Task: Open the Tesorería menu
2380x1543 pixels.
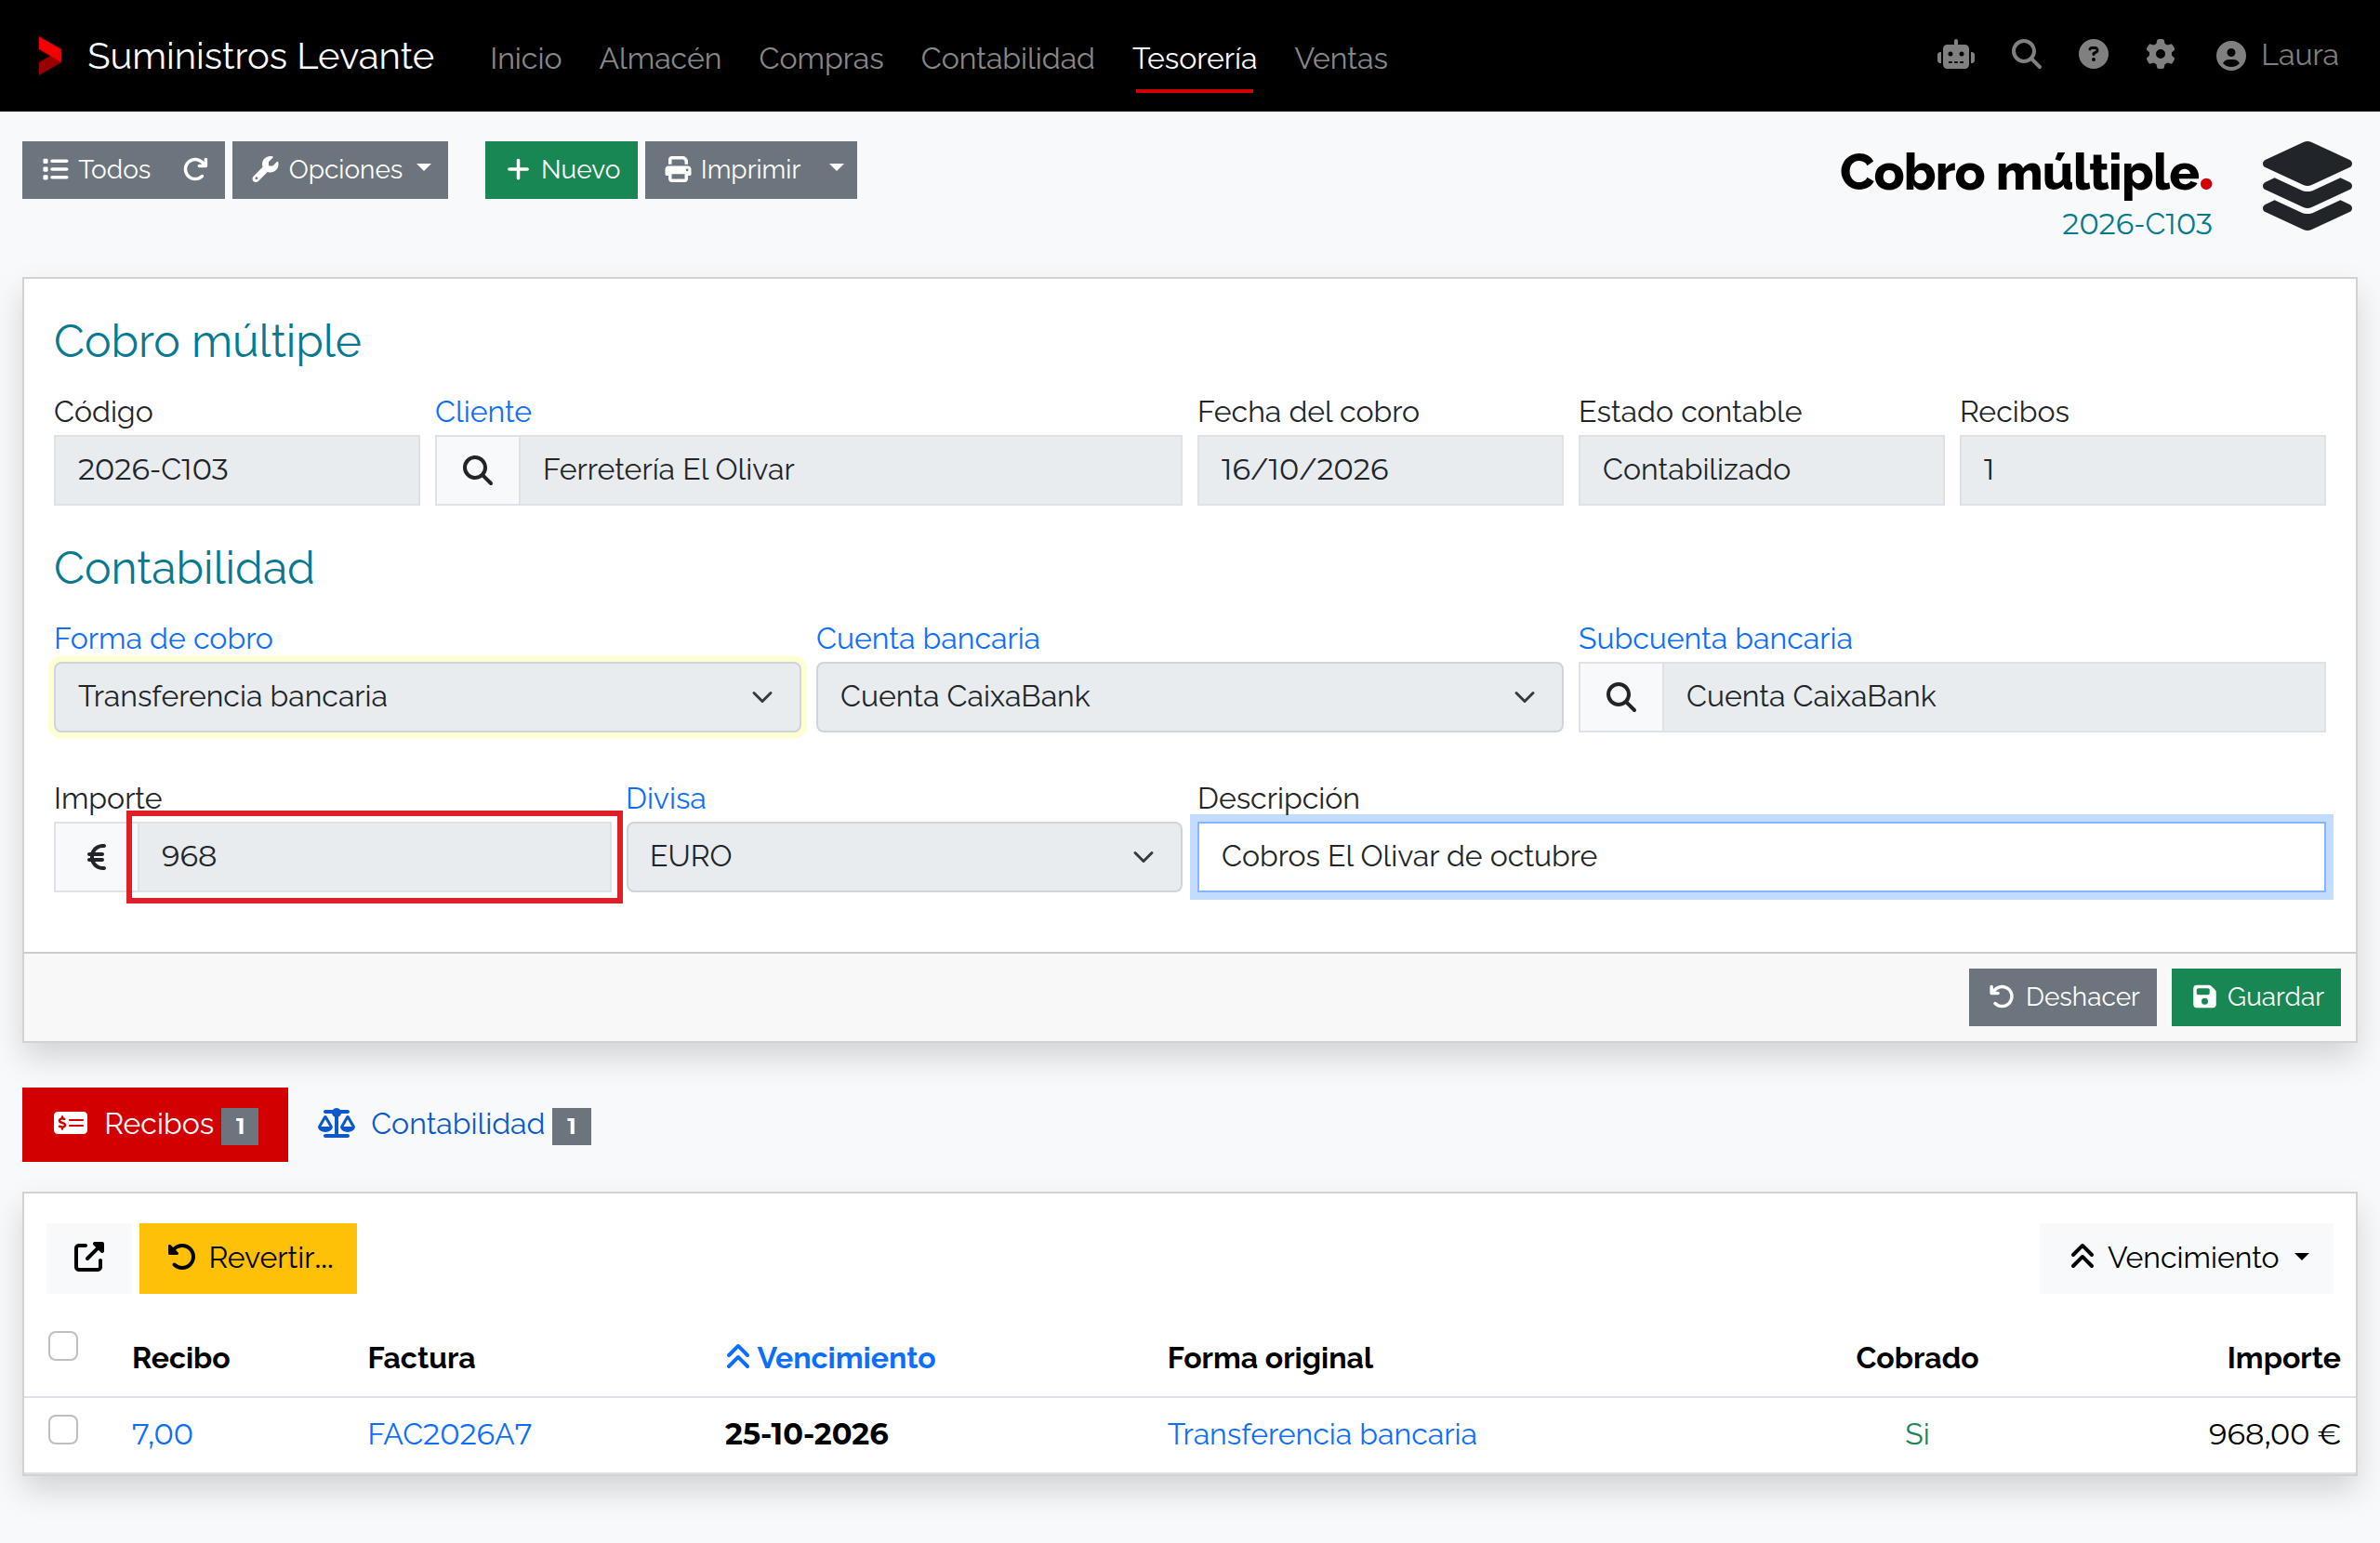Action: coord(1194,58)
